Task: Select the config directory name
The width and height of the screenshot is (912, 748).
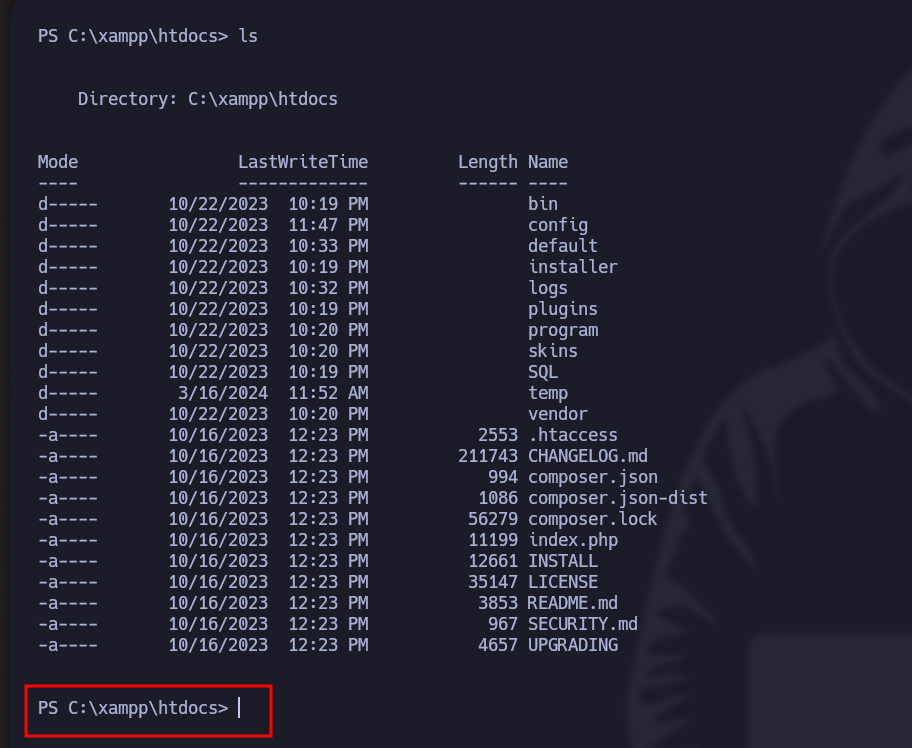Action: 558,225
